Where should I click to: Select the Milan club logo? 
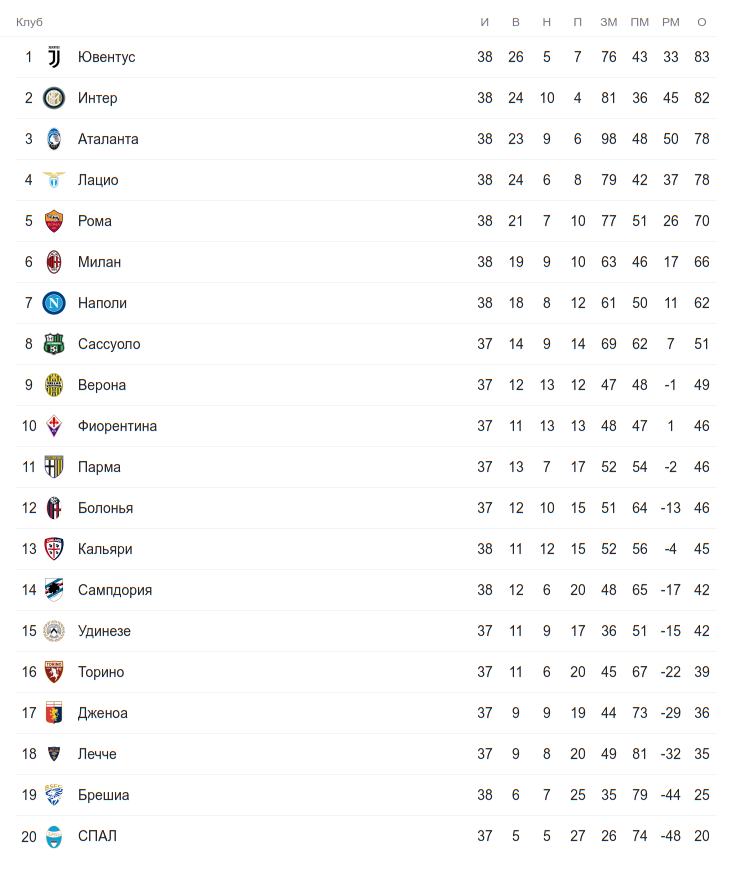pos(54,262)
